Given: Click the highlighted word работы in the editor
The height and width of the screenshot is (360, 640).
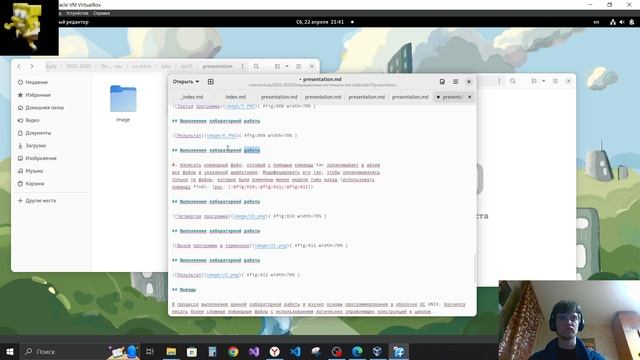Looking at the screenshot, I should pos(252,150).
